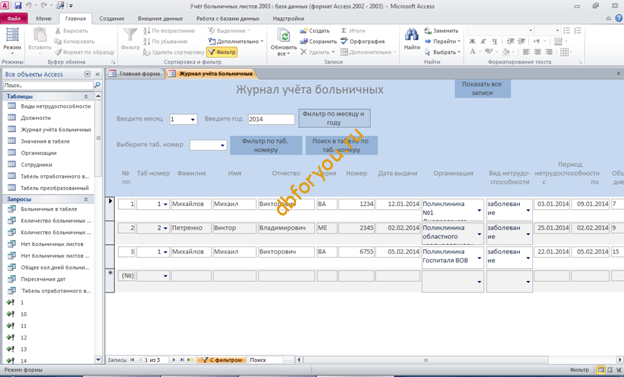Toggle the highlighted Фильтр button
Viewport: 624px width, 377px height.
point(222,52)
